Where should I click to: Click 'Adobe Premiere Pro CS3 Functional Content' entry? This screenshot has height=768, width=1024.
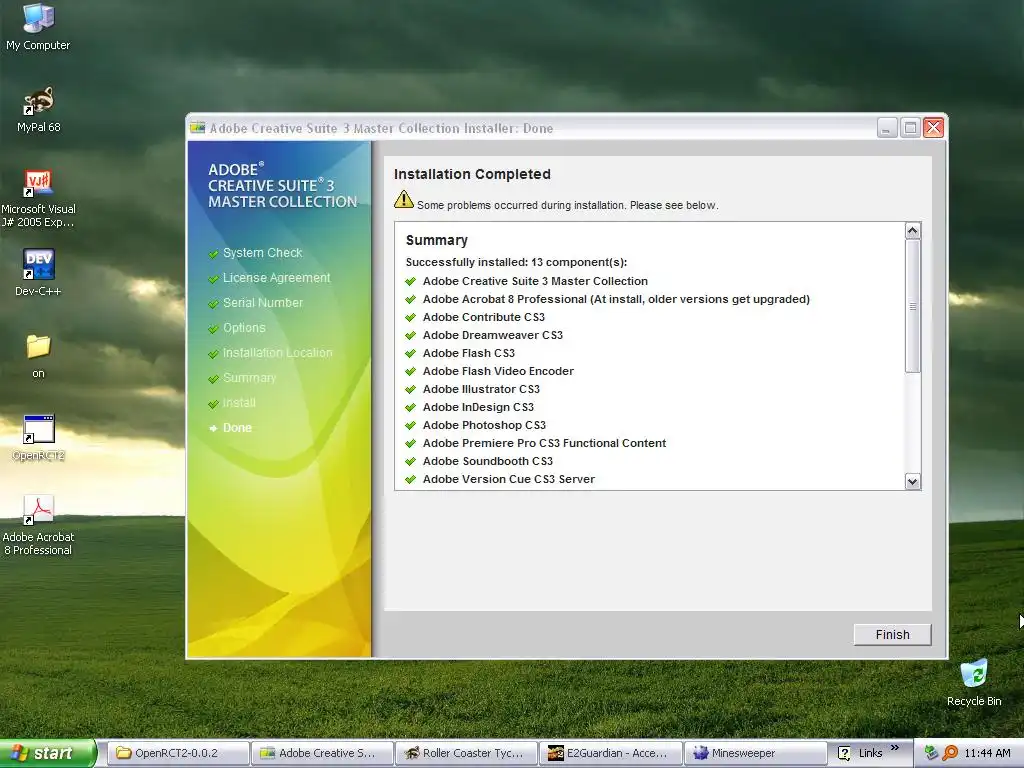(544, 443)
